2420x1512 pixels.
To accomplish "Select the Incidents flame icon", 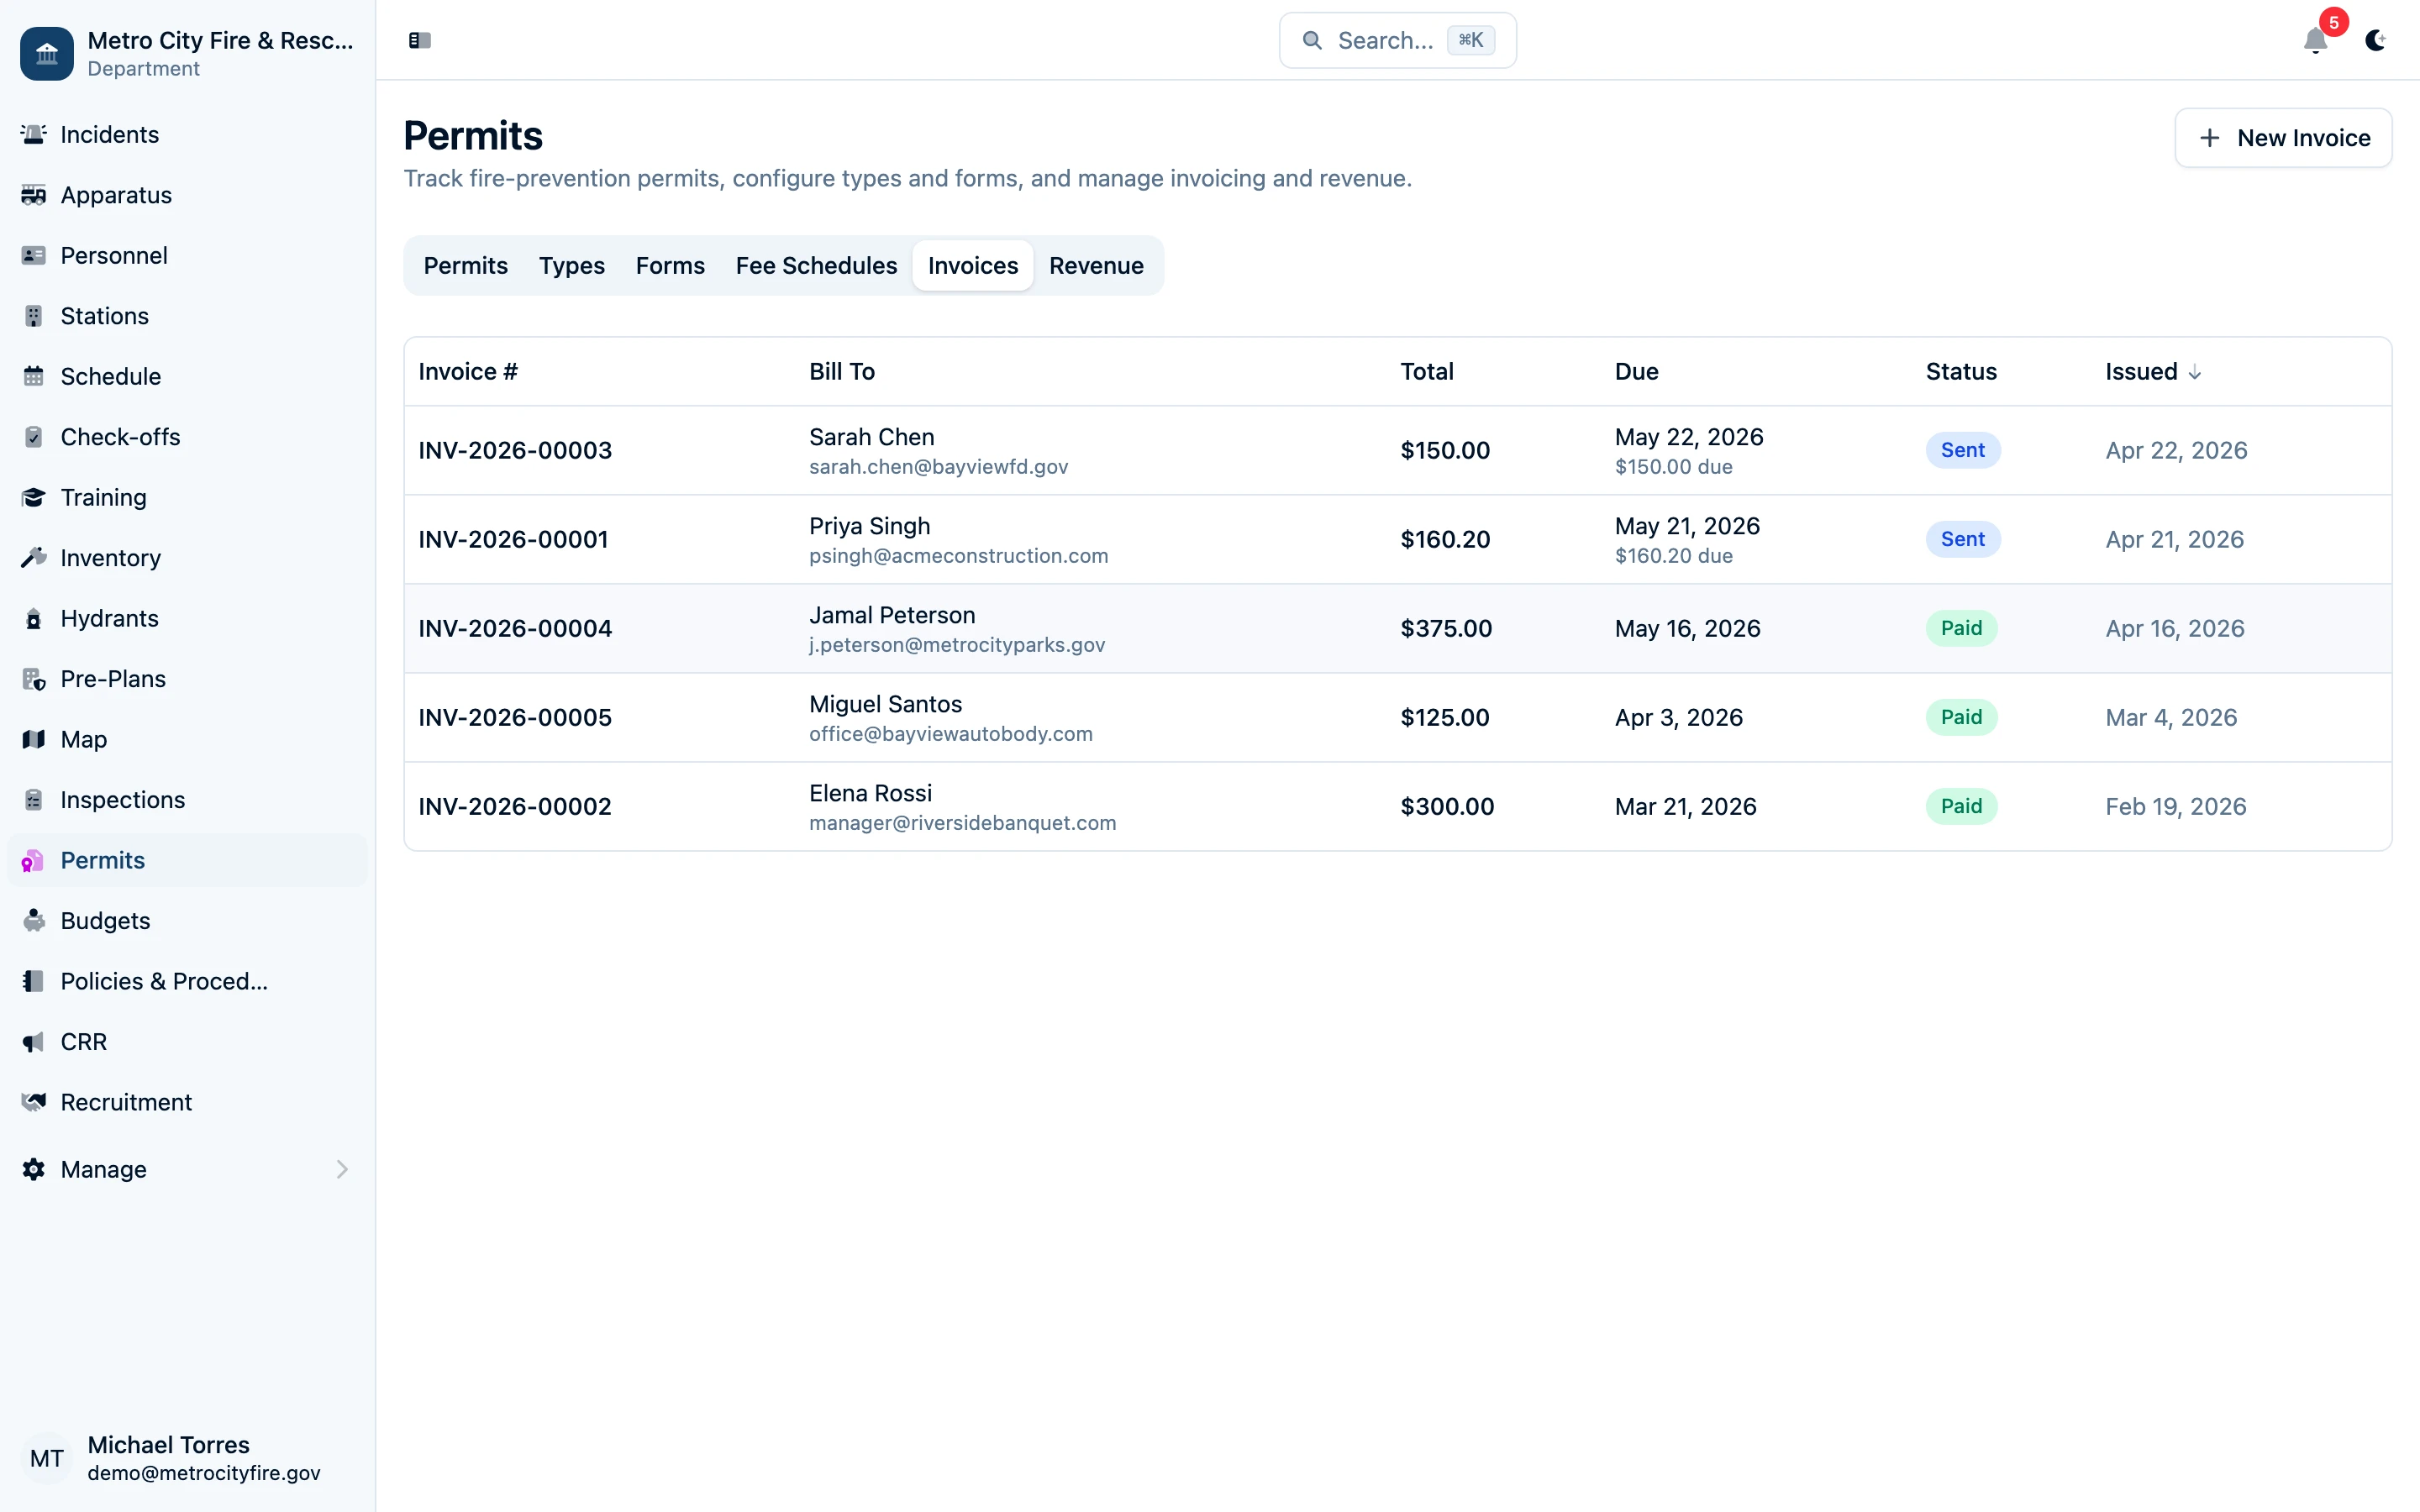I will click(x=33, y=134).
